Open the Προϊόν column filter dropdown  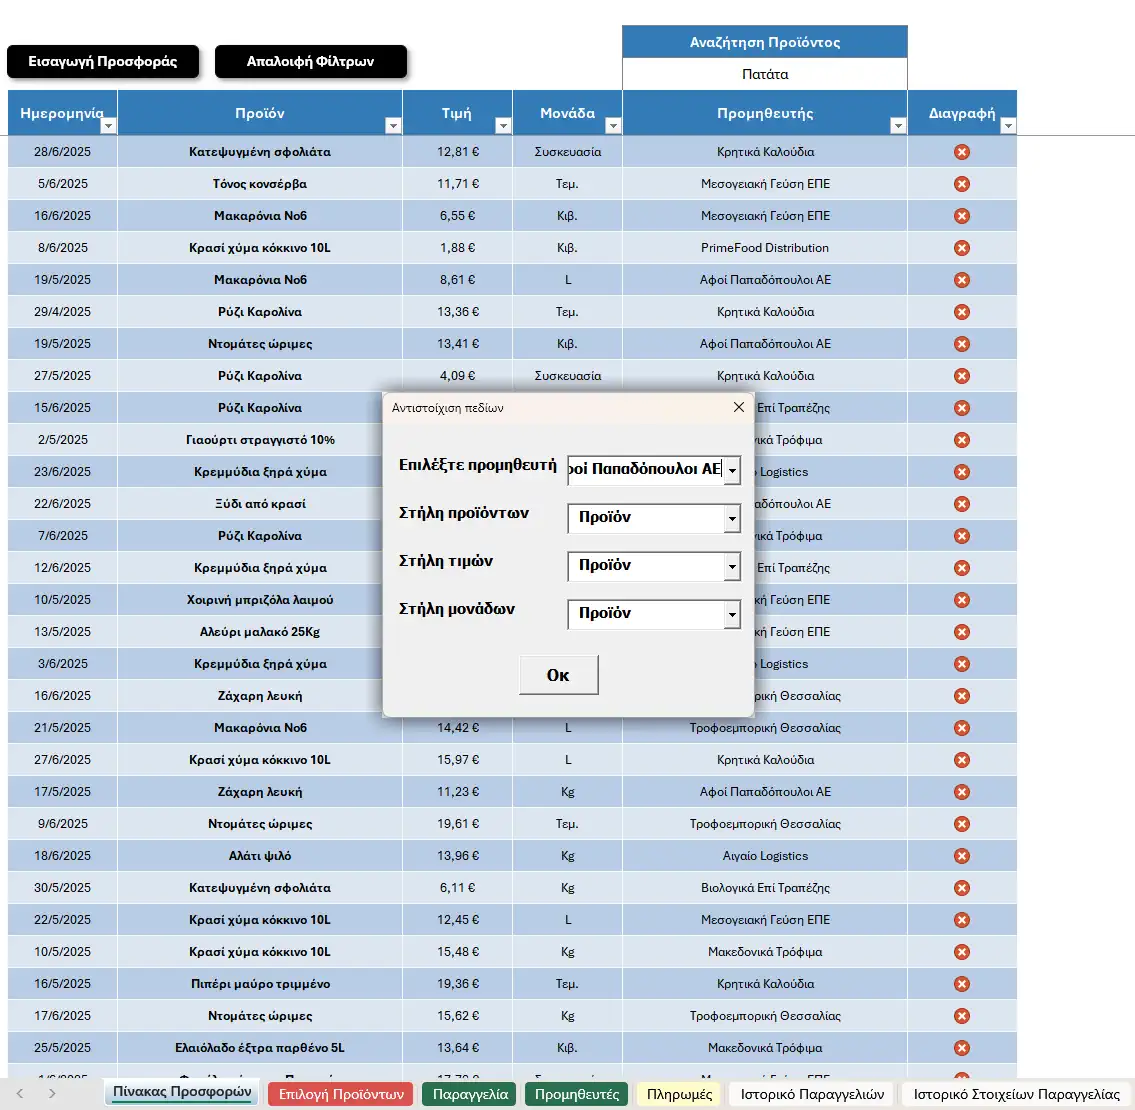click(x=393, y=126)
